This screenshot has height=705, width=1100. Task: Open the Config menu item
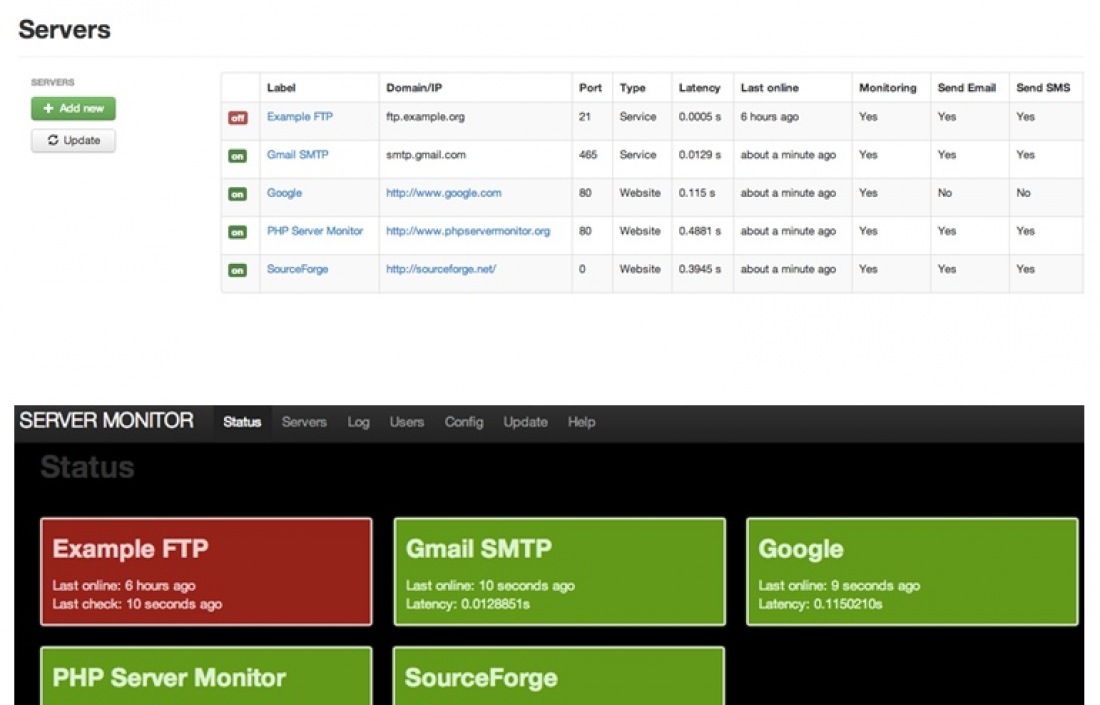click(464, 422)
